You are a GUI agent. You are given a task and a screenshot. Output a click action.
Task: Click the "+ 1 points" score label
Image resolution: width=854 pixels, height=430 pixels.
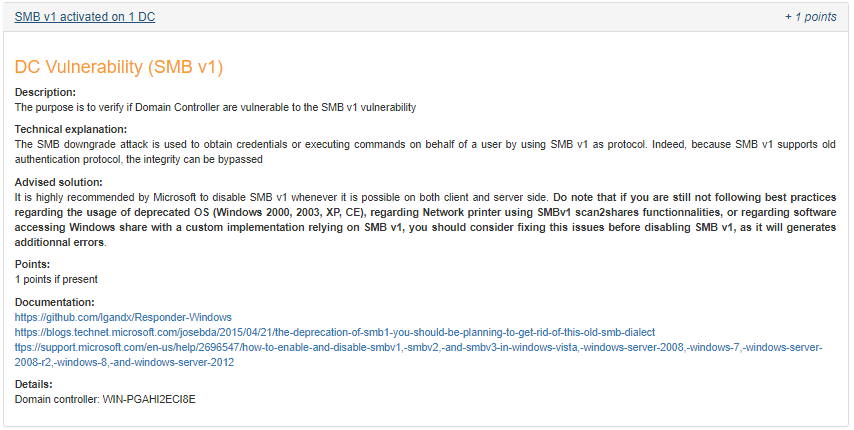810,17
